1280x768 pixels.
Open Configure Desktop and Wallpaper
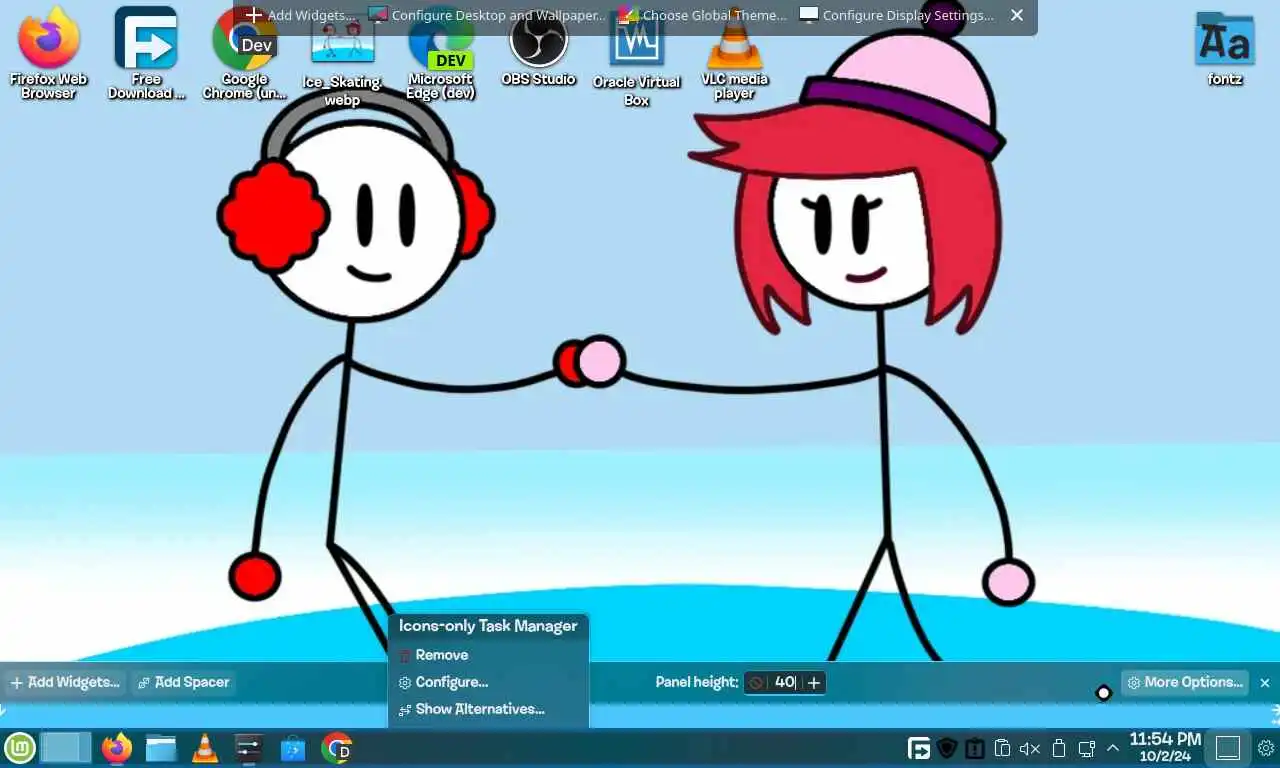(487, 15)
